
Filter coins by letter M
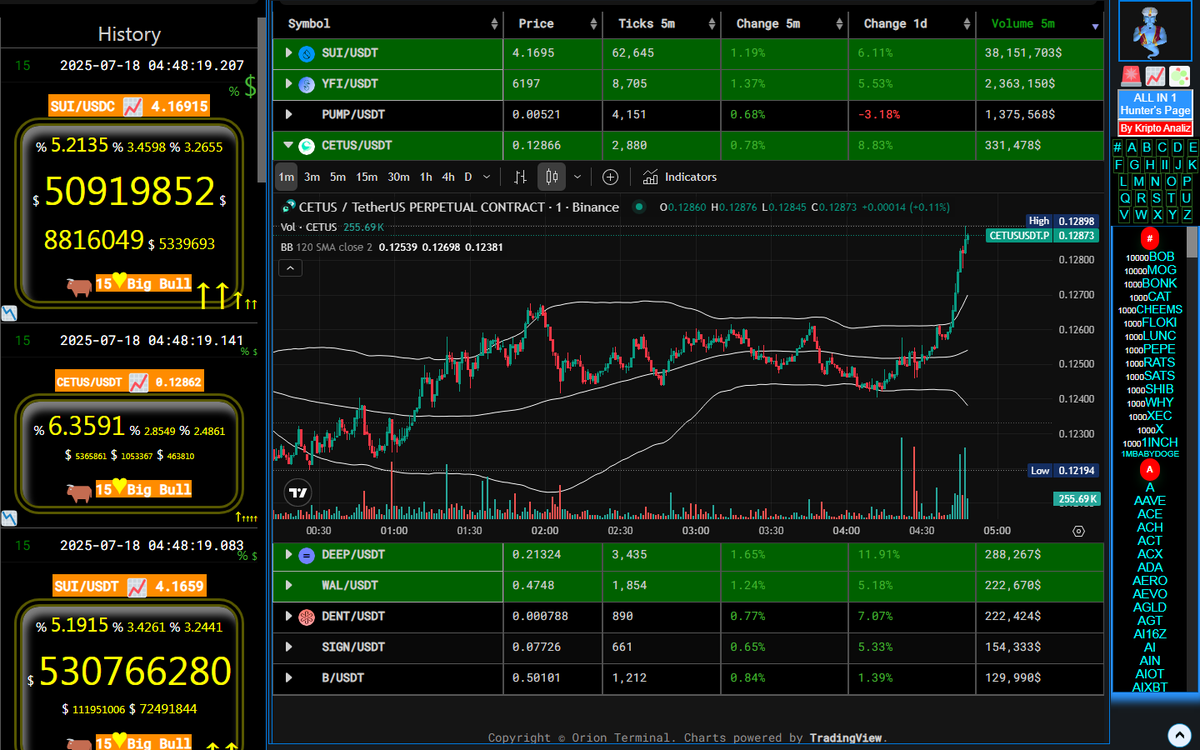(x=1138, y=182)
